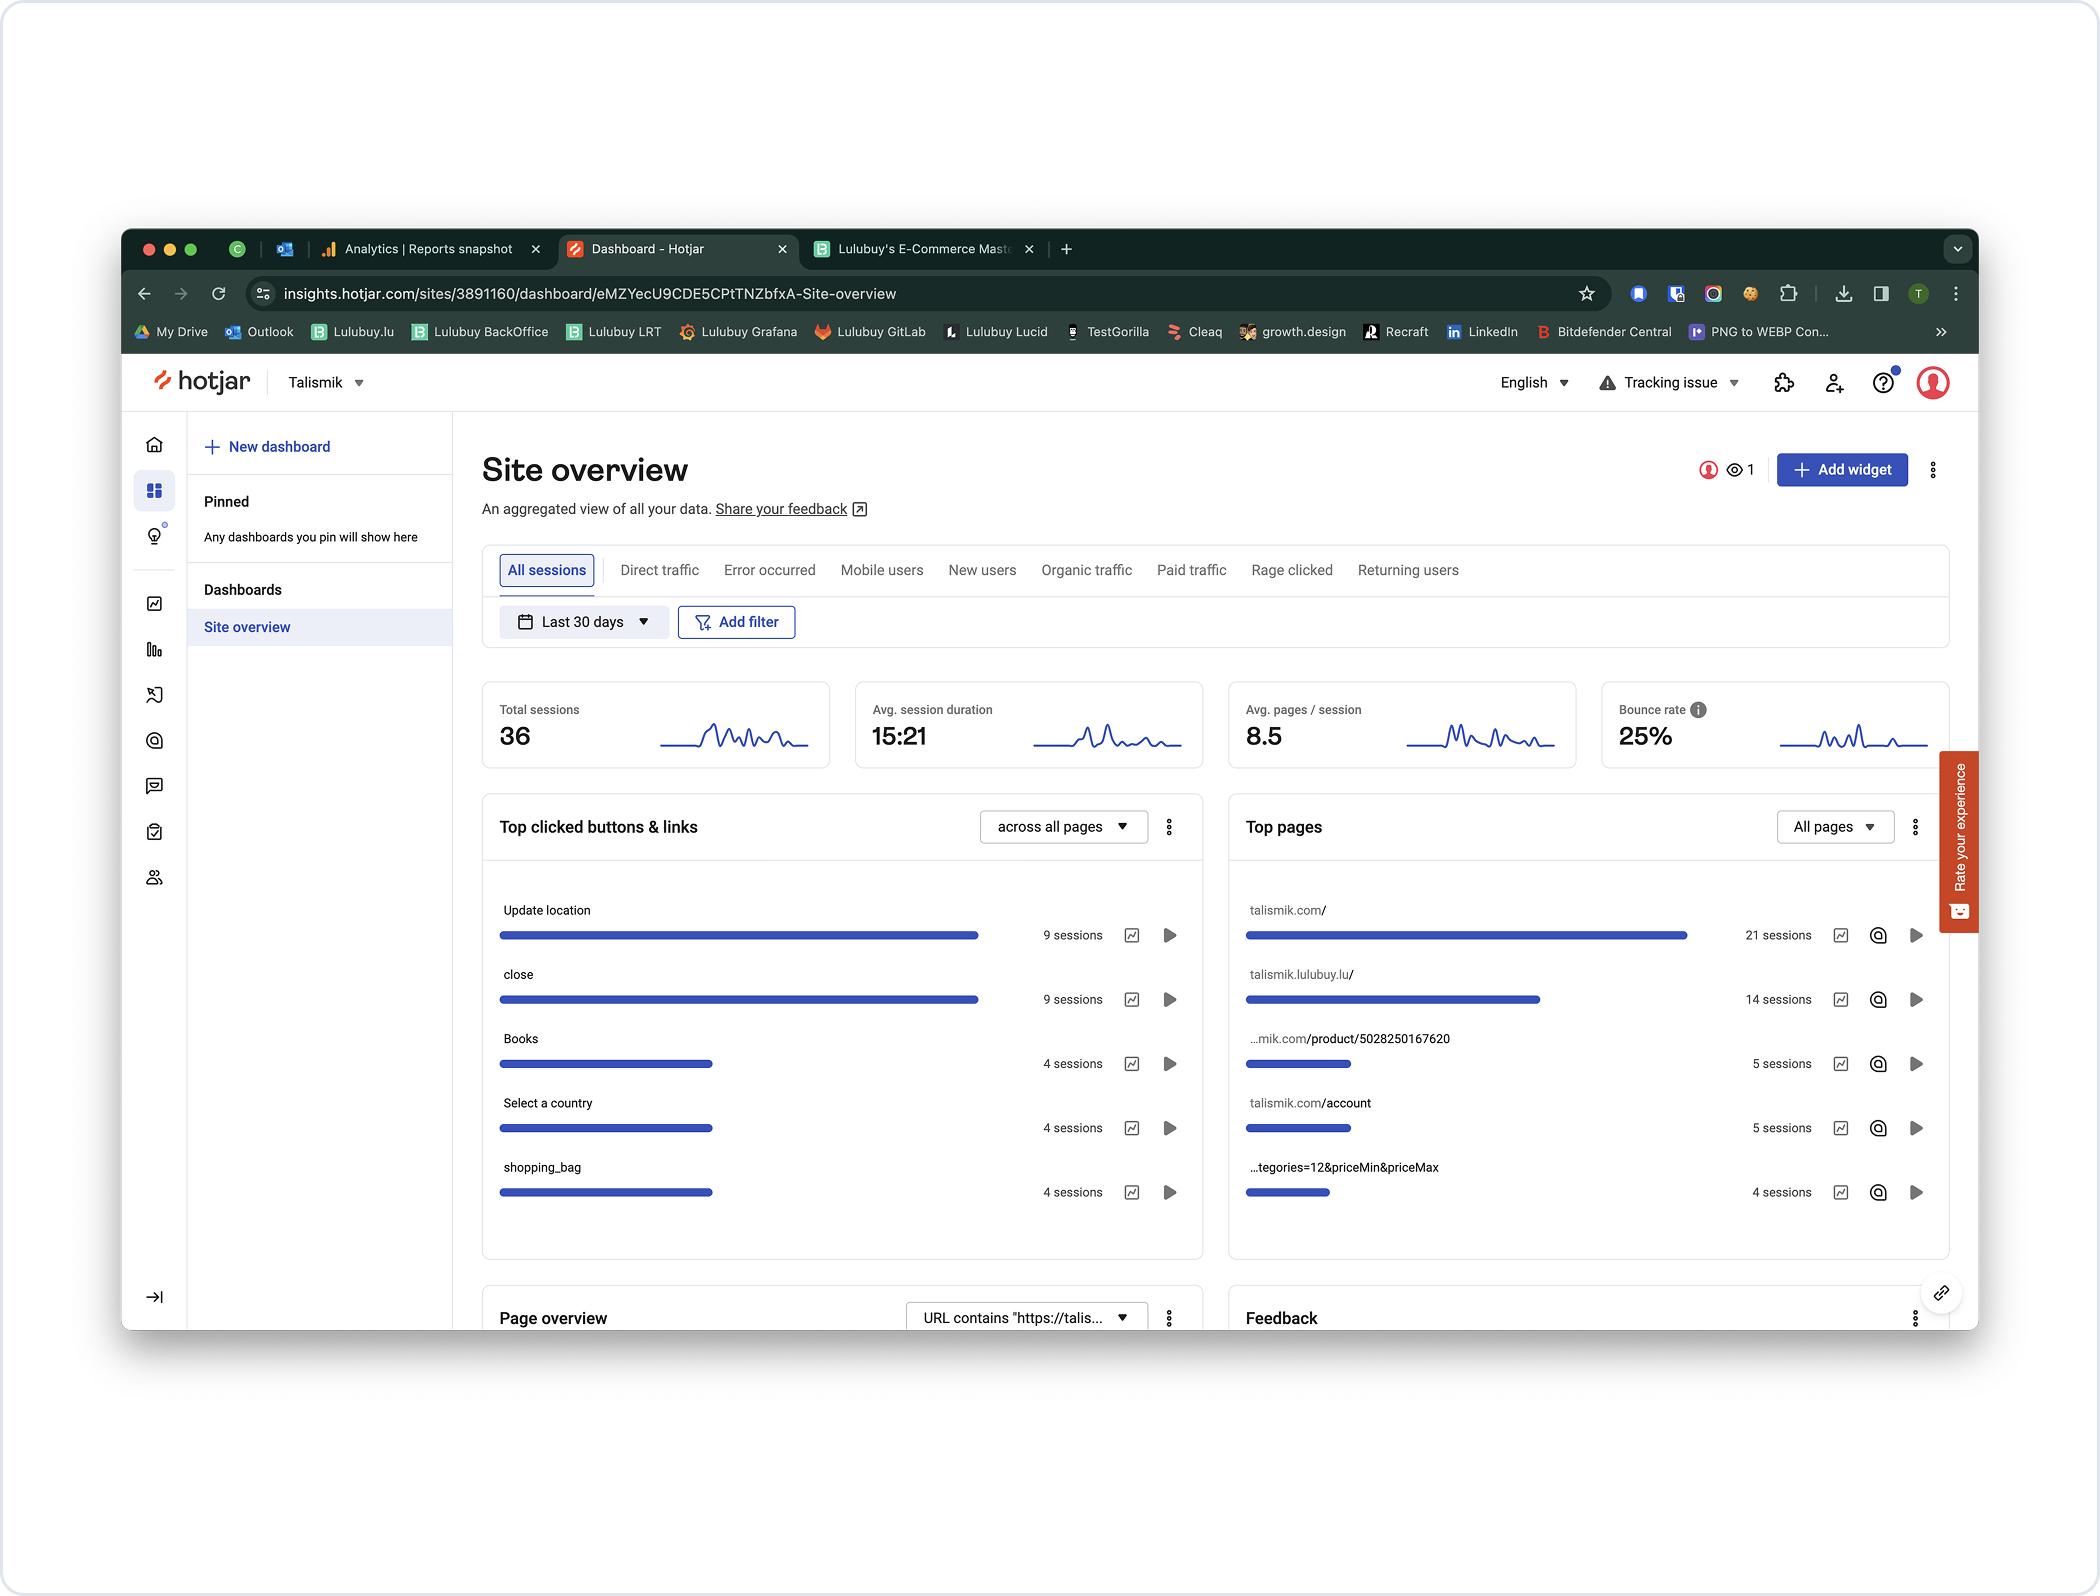Screen dimensions: 2100x1596
Task: Select the Returning users tab
Action: (x=1407, y=570)
